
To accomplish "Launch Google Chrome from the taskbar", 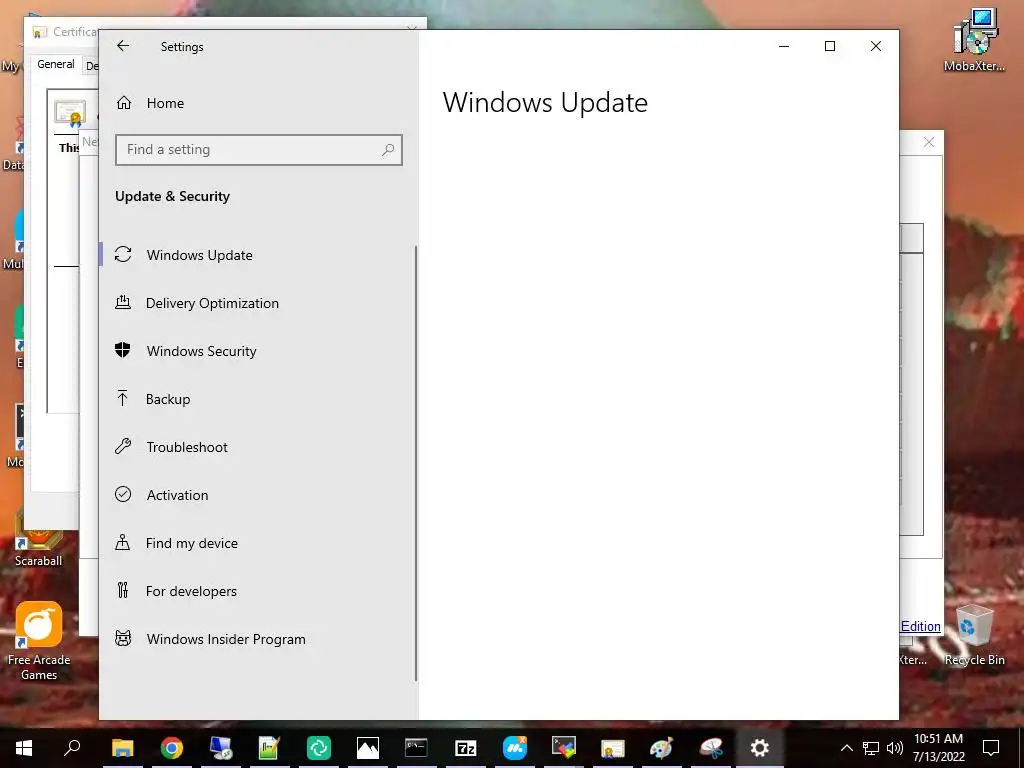I will pyautogui.click(x=172, y=748).
